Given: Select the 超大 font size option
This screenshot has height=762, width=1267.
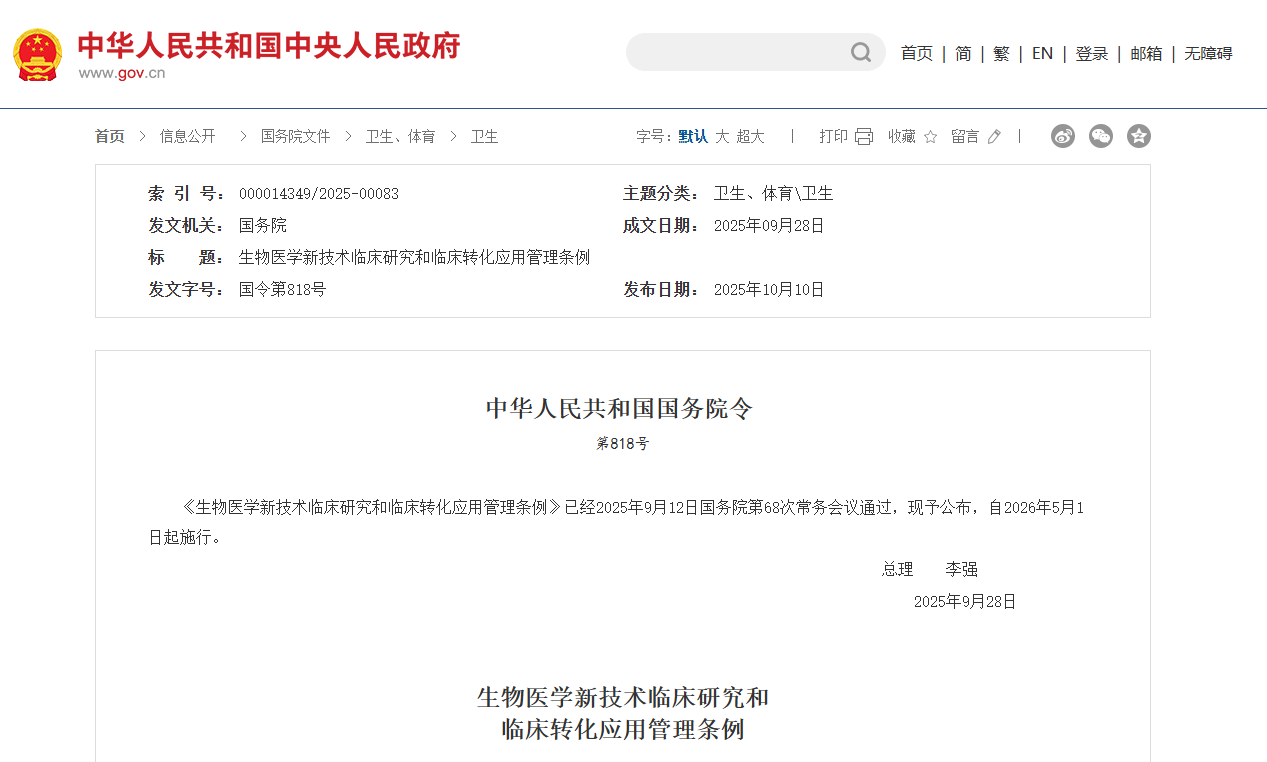Looking at the screenshot, I should point(750,135).
